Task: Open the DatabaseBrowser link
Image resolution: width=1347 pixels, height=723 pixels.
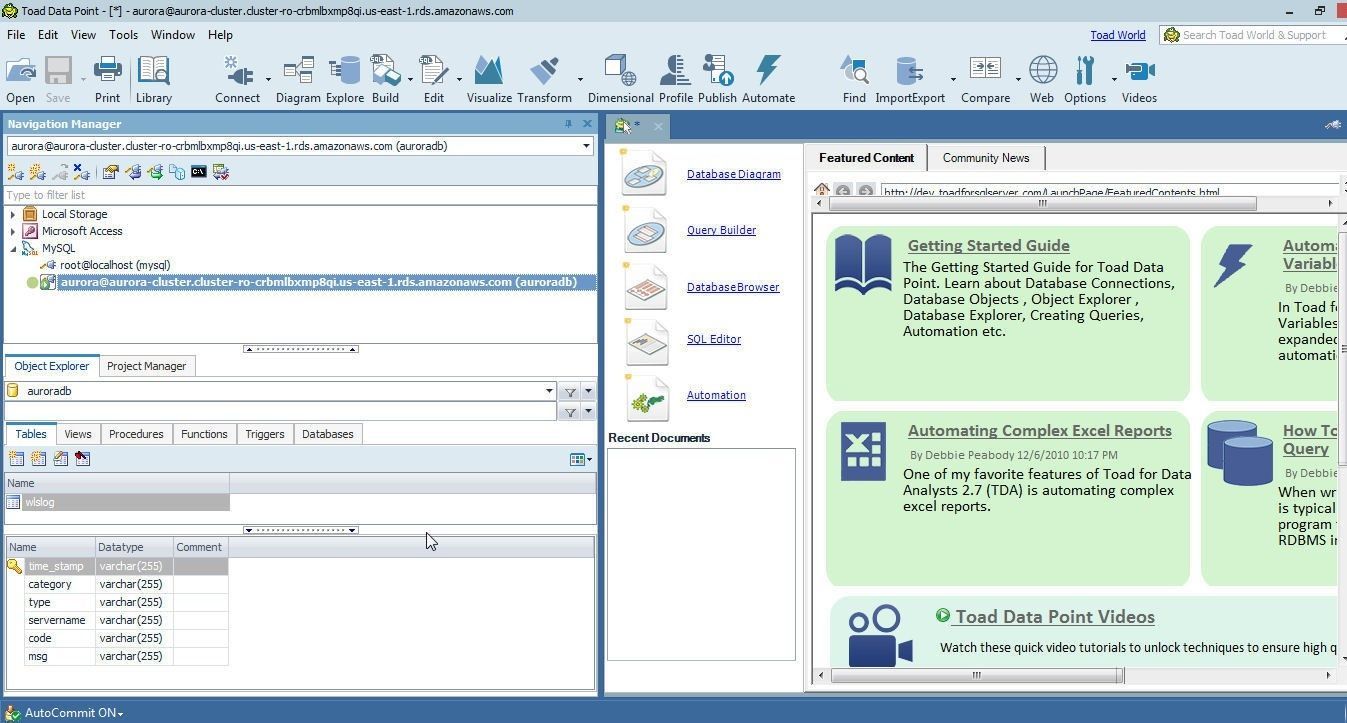Action: coord(733,287)
